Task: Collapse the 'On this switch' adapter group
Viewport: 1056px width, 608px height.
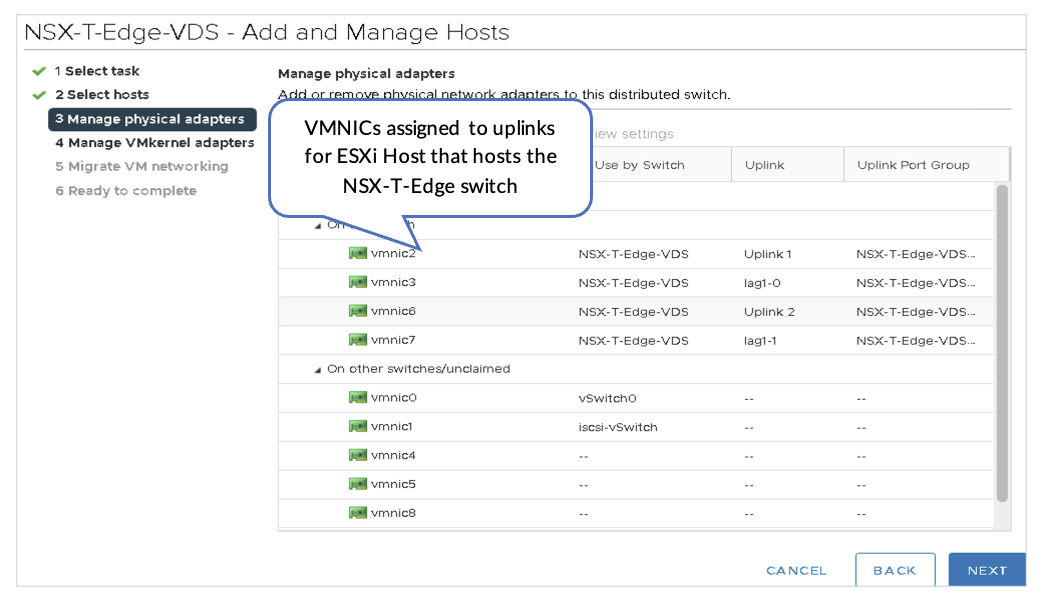Action: point(319,226)
